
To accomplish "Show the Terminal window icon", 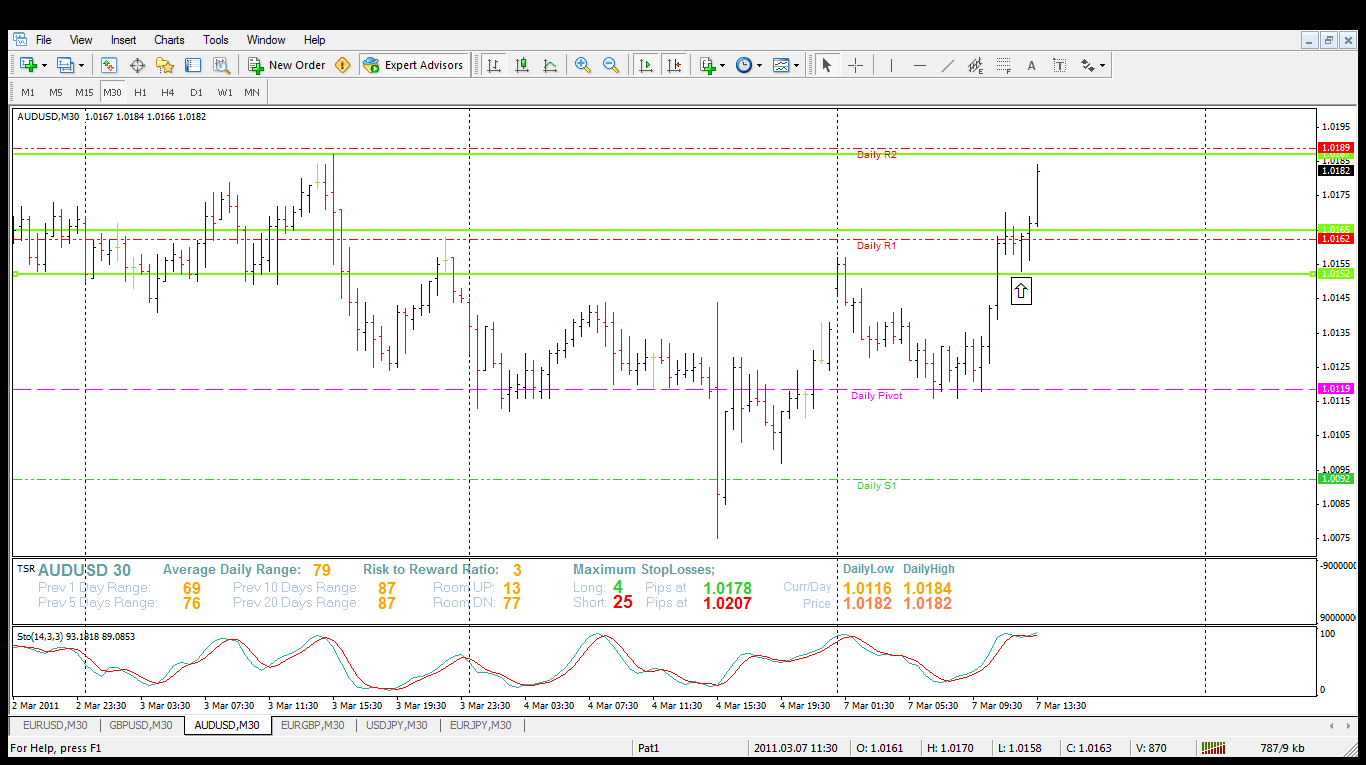I will [x=193, y=65].
